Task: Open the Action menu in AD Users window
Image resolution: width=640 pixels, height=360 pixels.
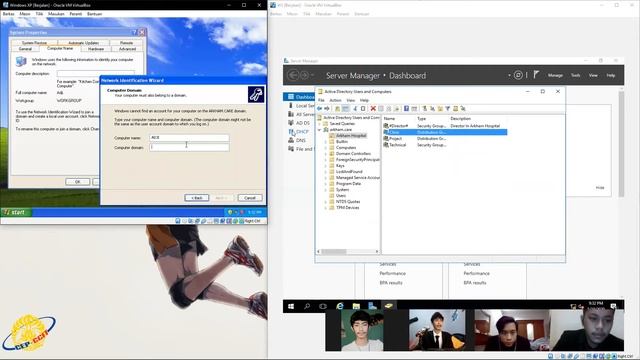Action: 335,100
